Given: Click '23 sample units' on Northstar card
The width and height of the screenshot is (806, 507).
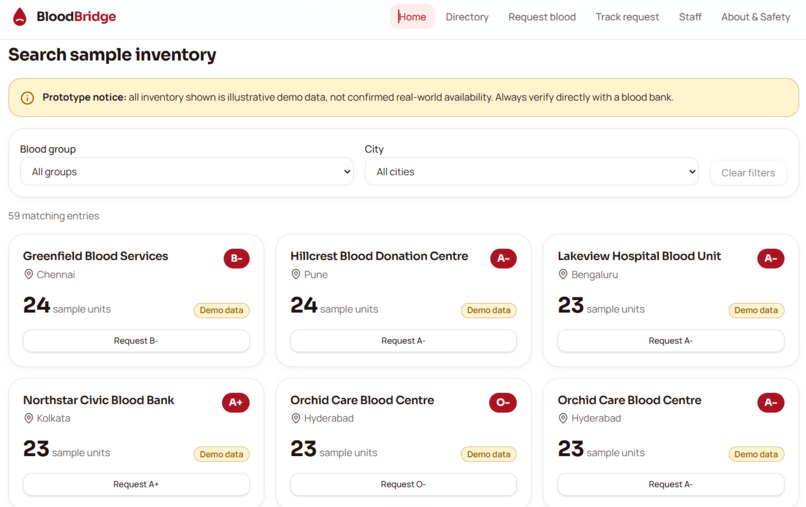Looking at the screenshot, I should [66, 449].
